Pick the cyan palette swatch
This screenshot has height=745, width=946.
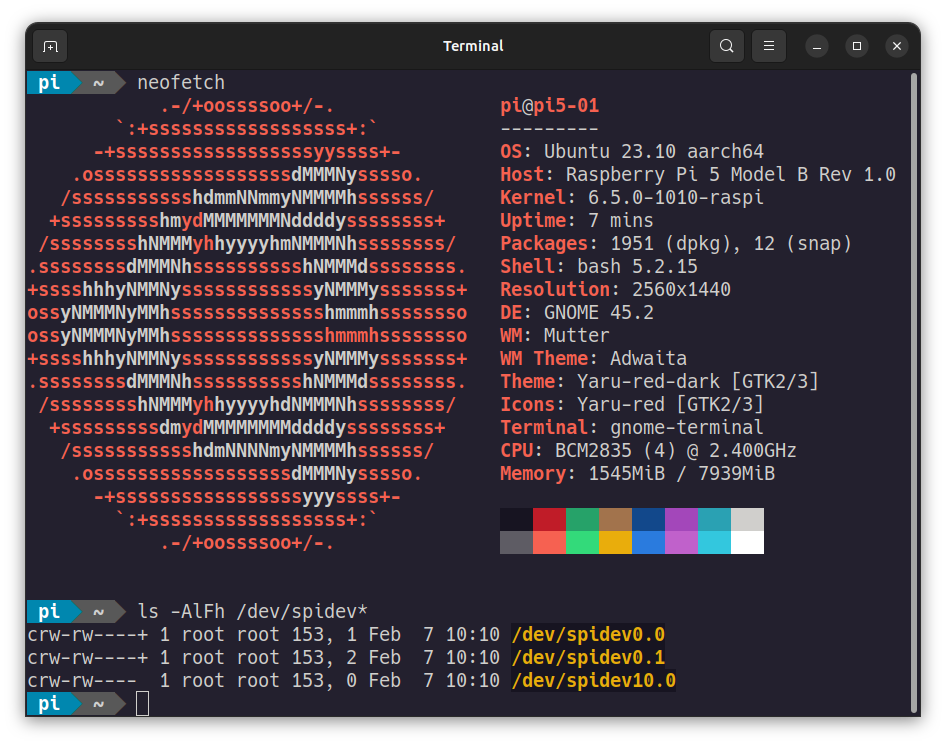[x=714, y=542]
